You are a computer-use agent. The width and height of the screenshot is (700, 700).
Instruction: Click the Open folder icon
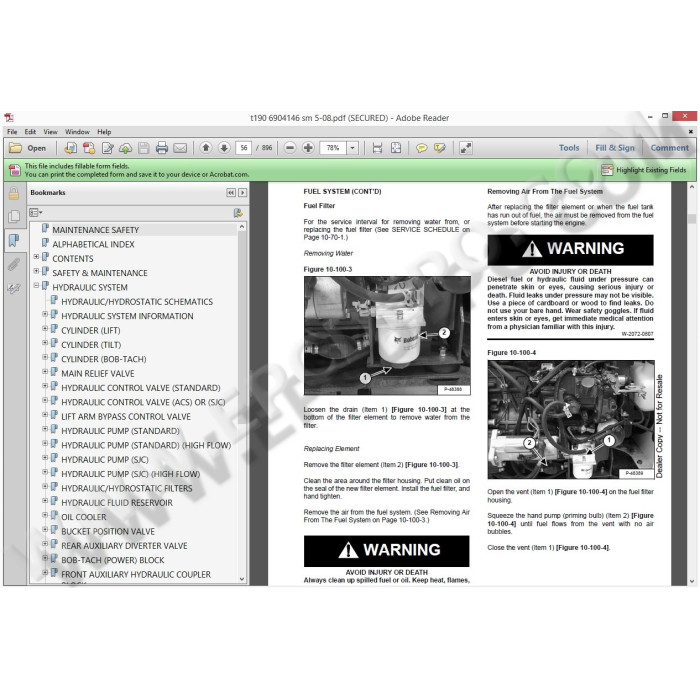[x=16, y=148]
